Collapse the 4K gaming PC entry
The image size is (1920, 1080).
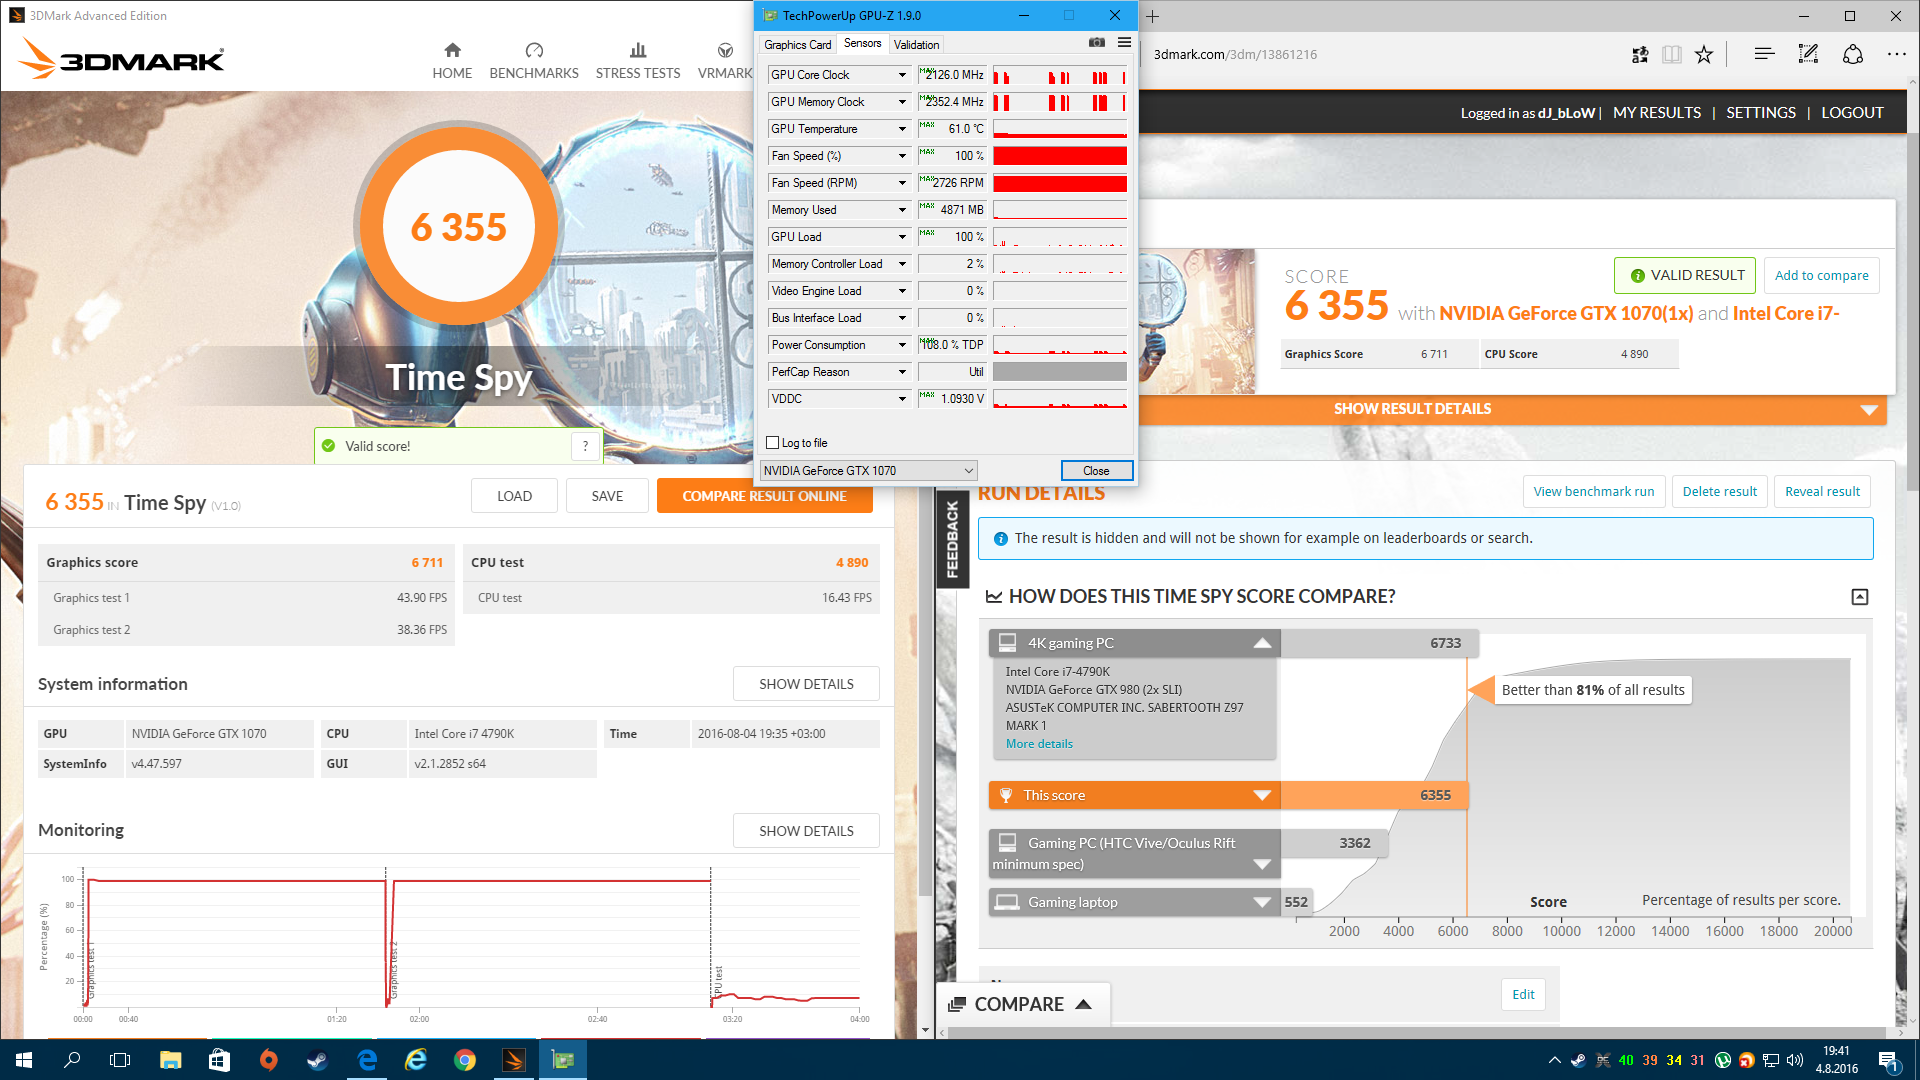(1262, 643)
